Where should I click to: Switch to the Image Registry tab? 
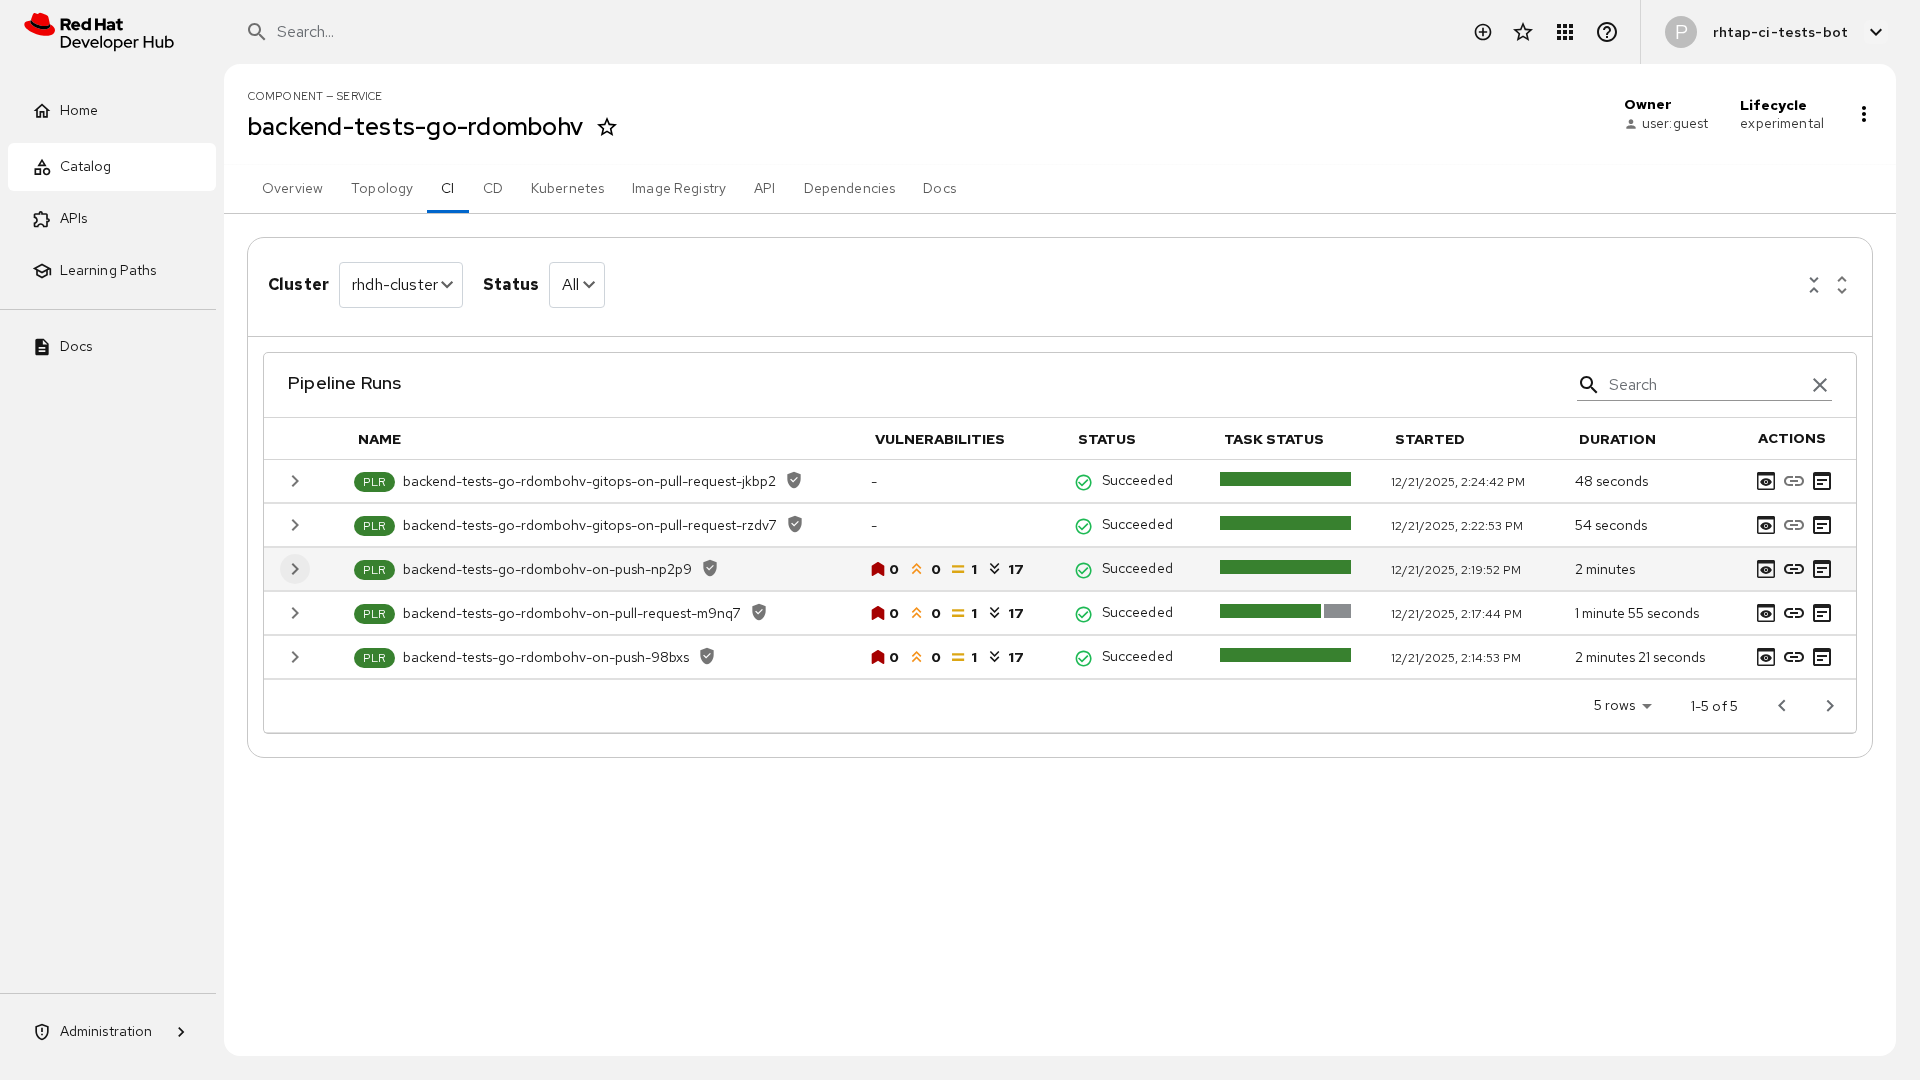[x=679, y=188]
